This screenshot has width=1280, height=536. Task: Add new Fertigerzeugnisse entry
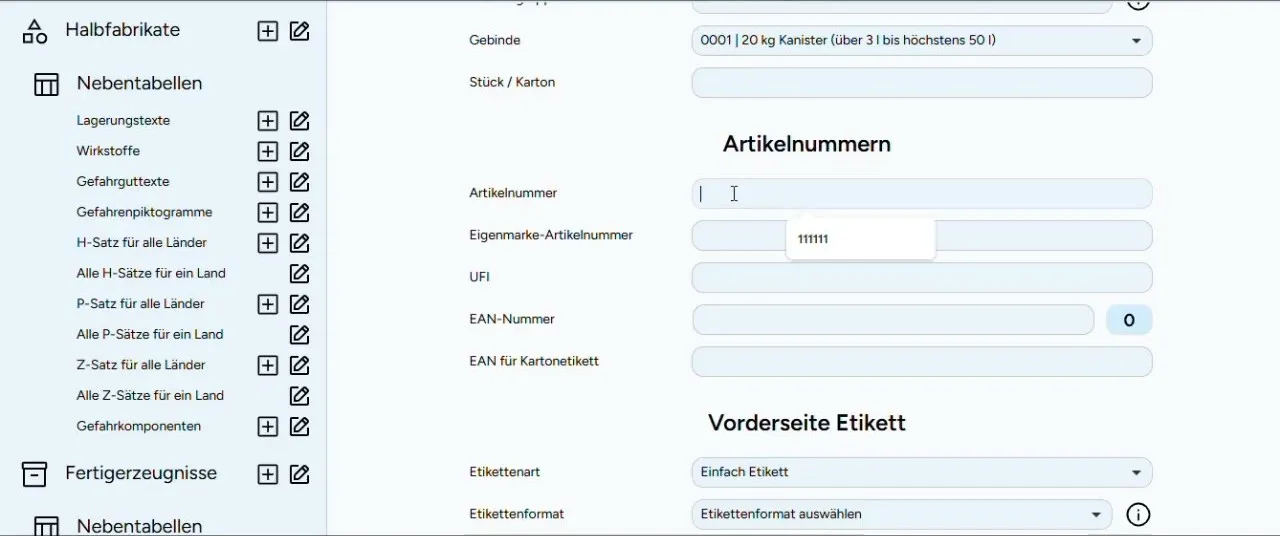267,474
